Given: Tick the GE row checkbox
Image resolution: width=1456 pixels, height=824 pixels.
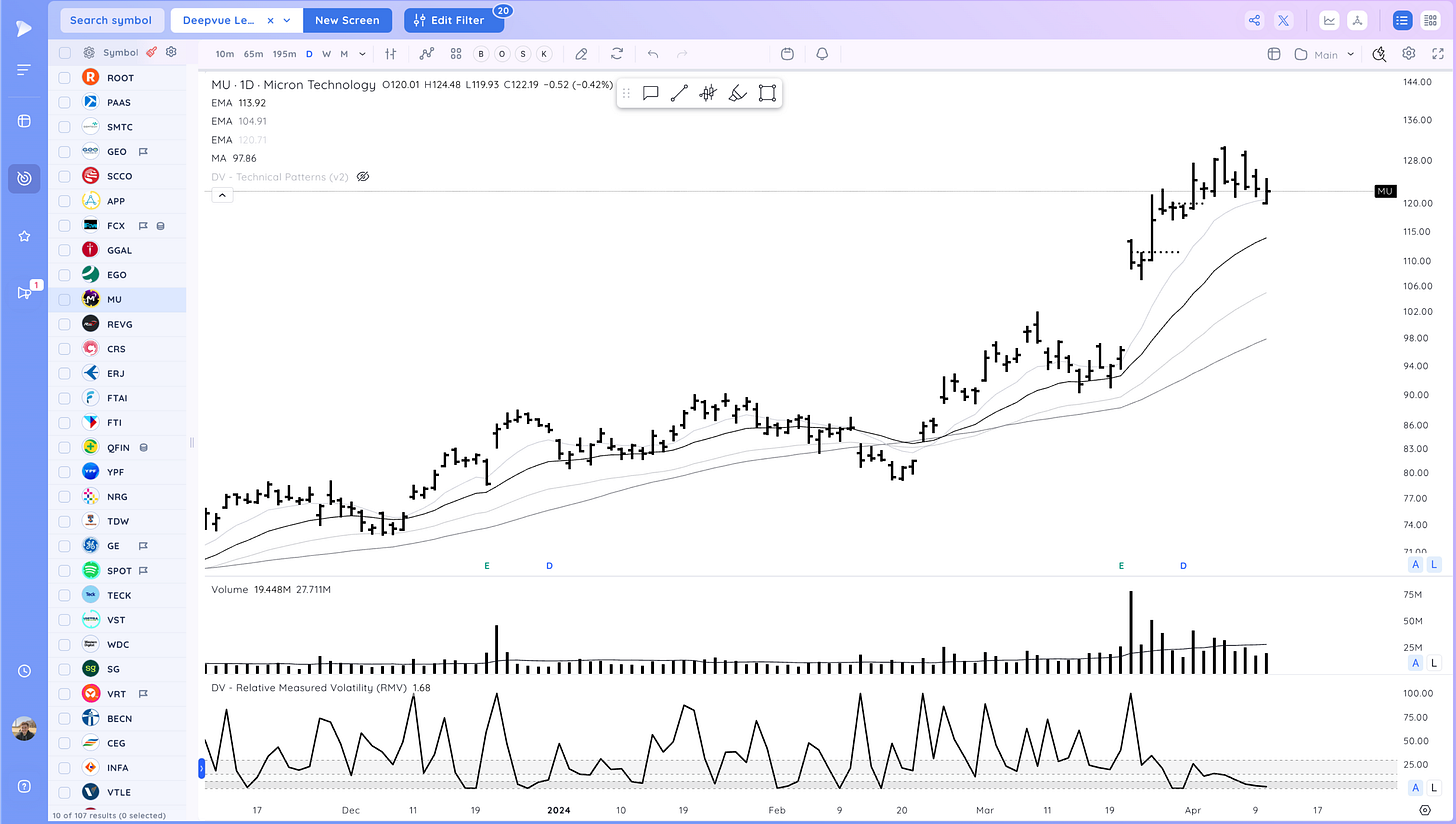Looking at the screenshot, I should click(64, 546).
